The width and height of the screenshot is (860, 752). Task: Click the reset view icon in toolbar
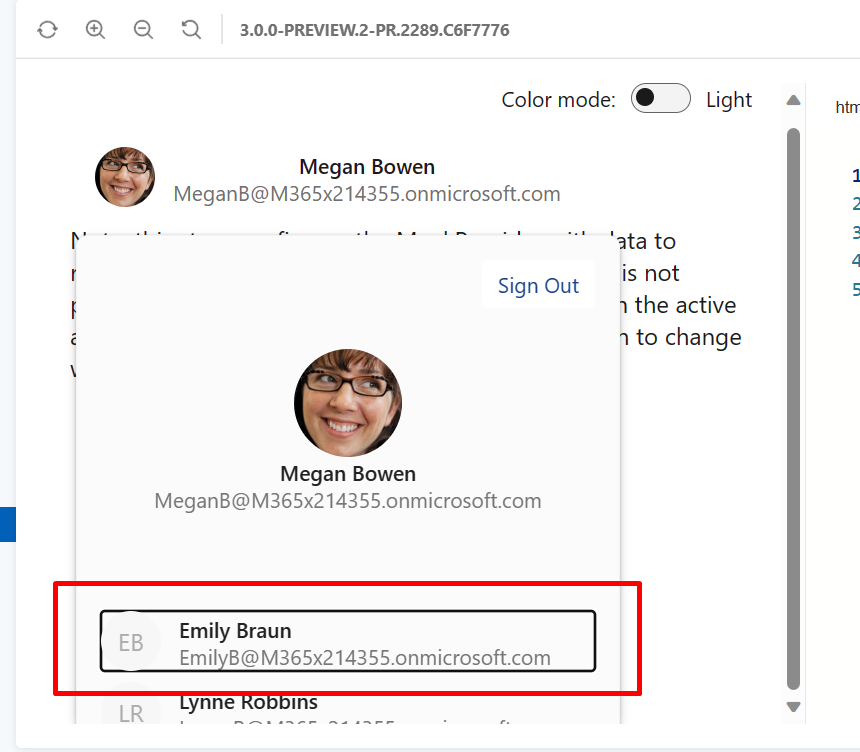(190, 29)
